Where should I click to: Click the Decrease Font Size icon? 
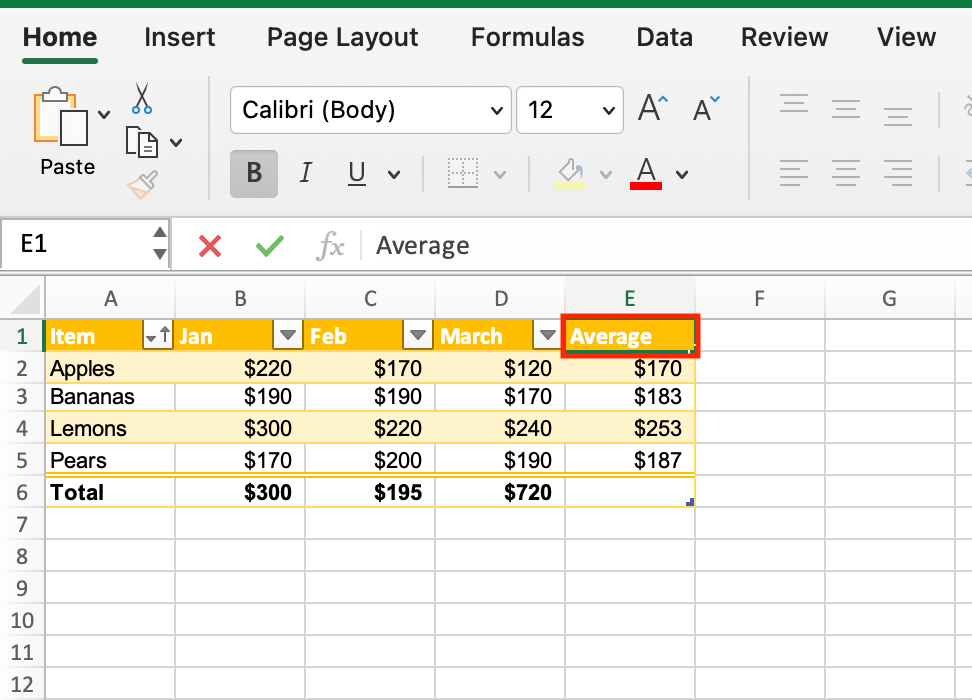click(x=707, y=108)
